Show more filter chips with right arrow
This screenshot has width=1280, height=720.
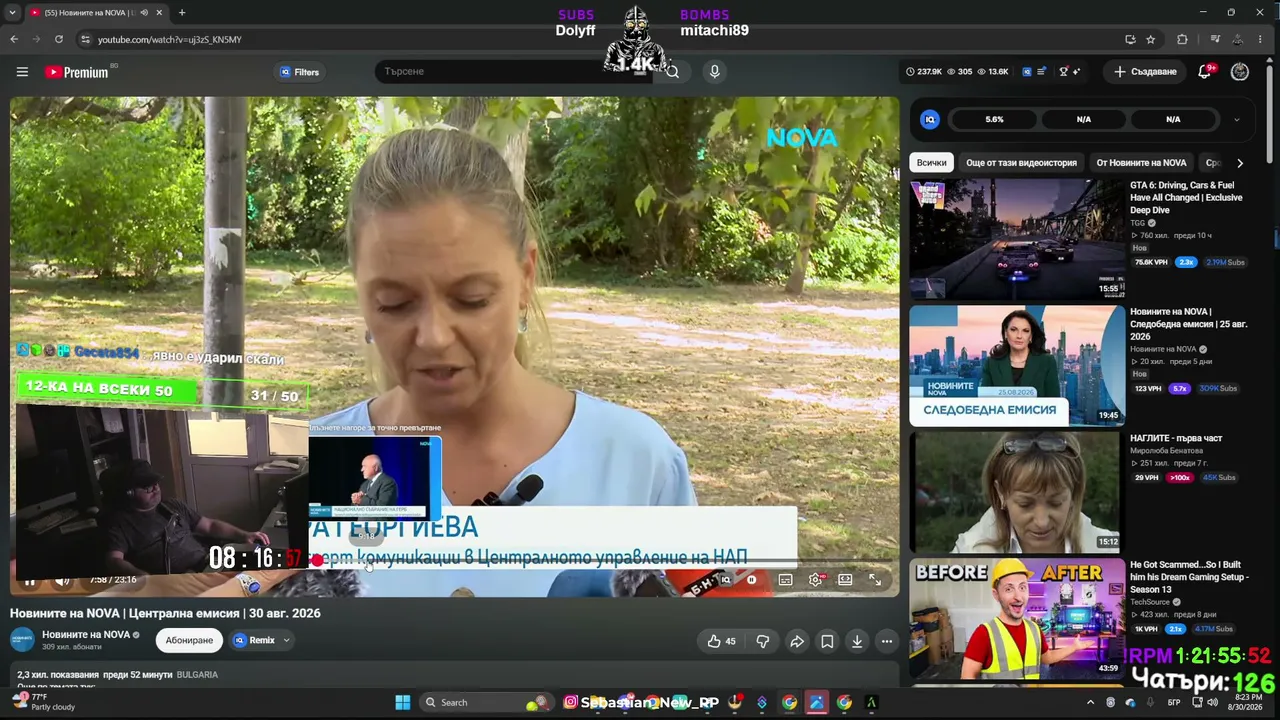[x=1240, y=163]
